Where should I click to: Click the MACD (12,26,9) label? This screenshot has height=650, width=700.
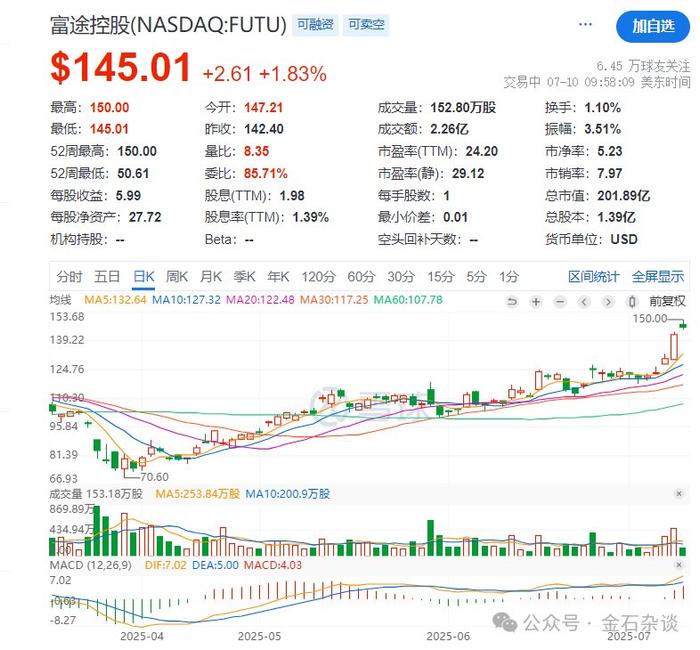pos(91,565)
